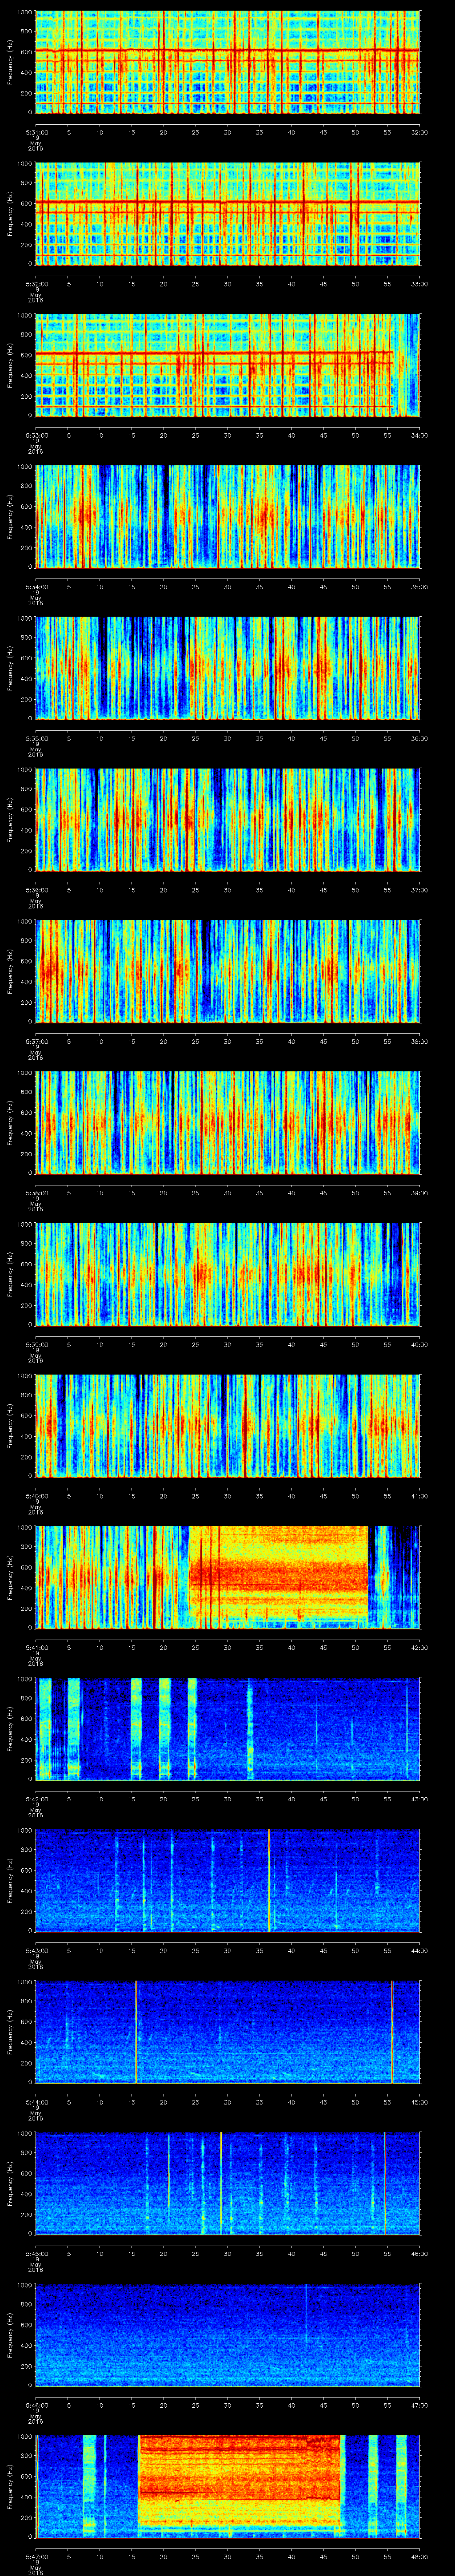This screenshot has width=455, height=2576.
Task: Click the '5:43:00' start time label
Action: 36,1950
